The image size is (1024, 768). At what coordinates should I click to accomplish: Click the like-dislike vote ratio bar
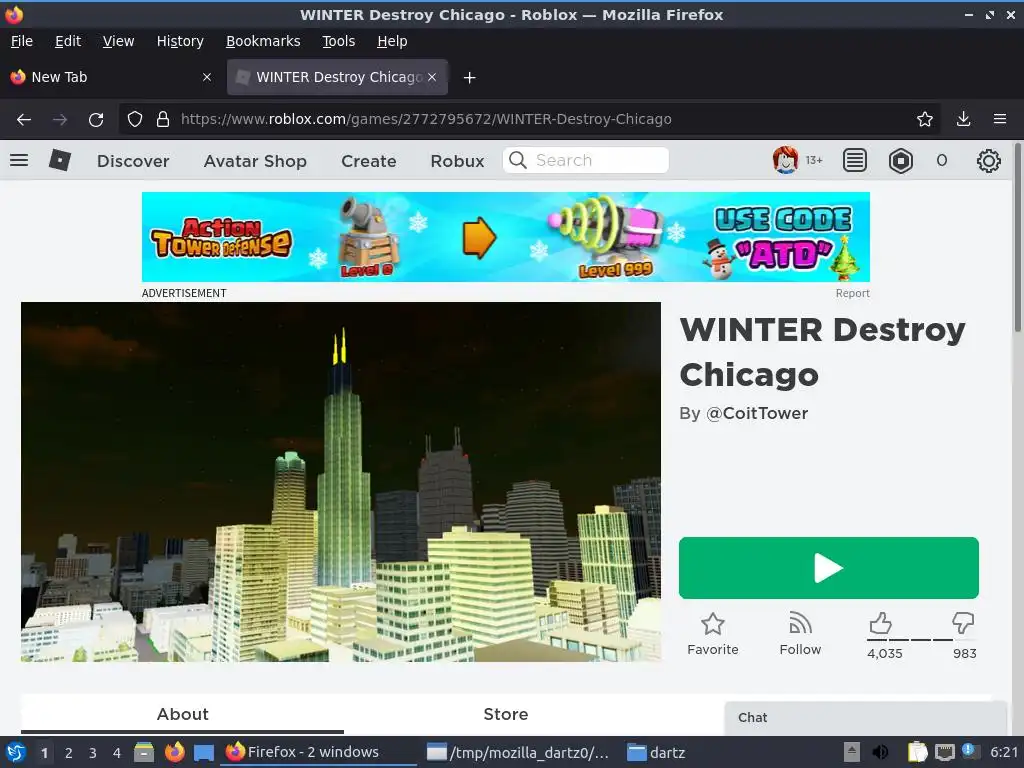tap(921, 640)
